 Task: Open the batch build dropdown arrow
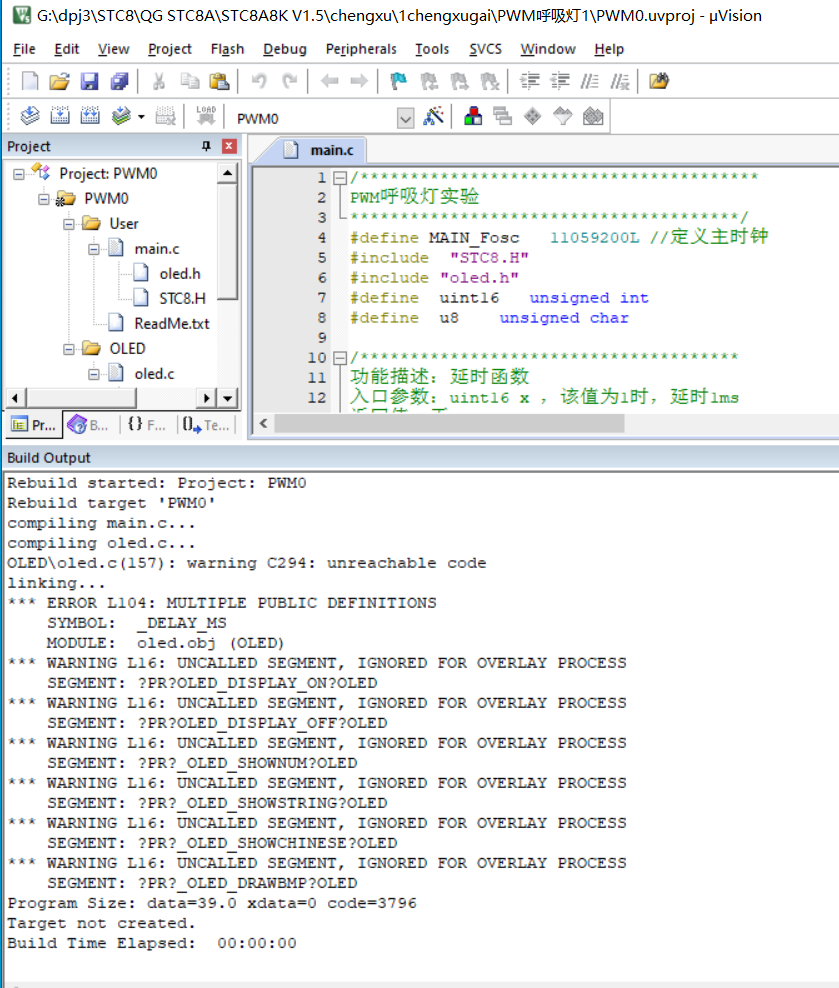point(141,117)
